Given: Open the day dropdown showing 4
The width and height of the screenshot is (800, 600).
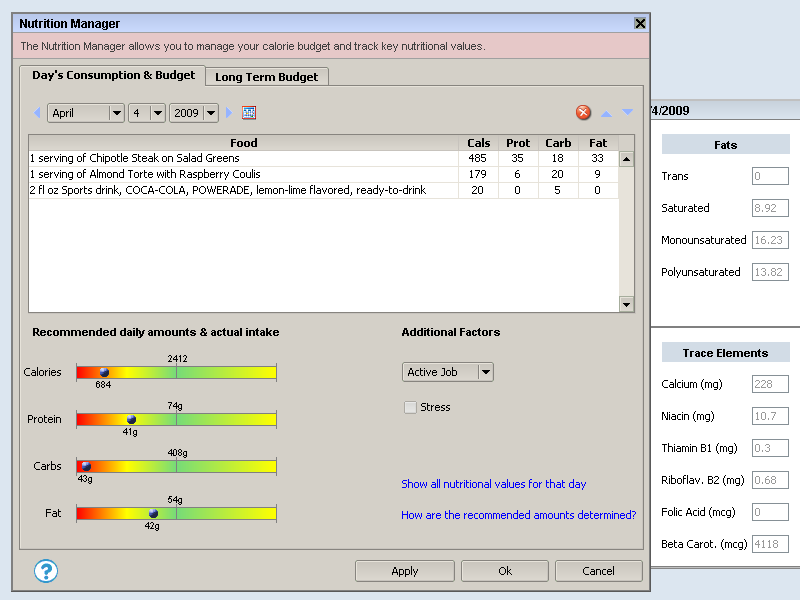Looking at the screenshot, I should tap(158, 113).
